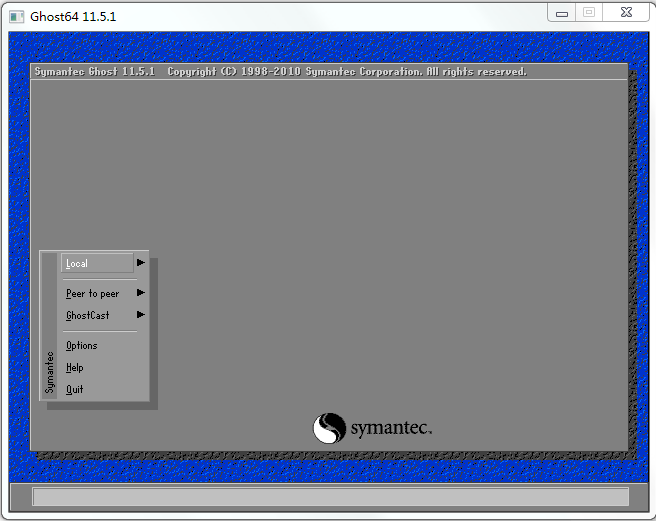Expand the GhostCast submenu arrow

[x=141, y=315]
